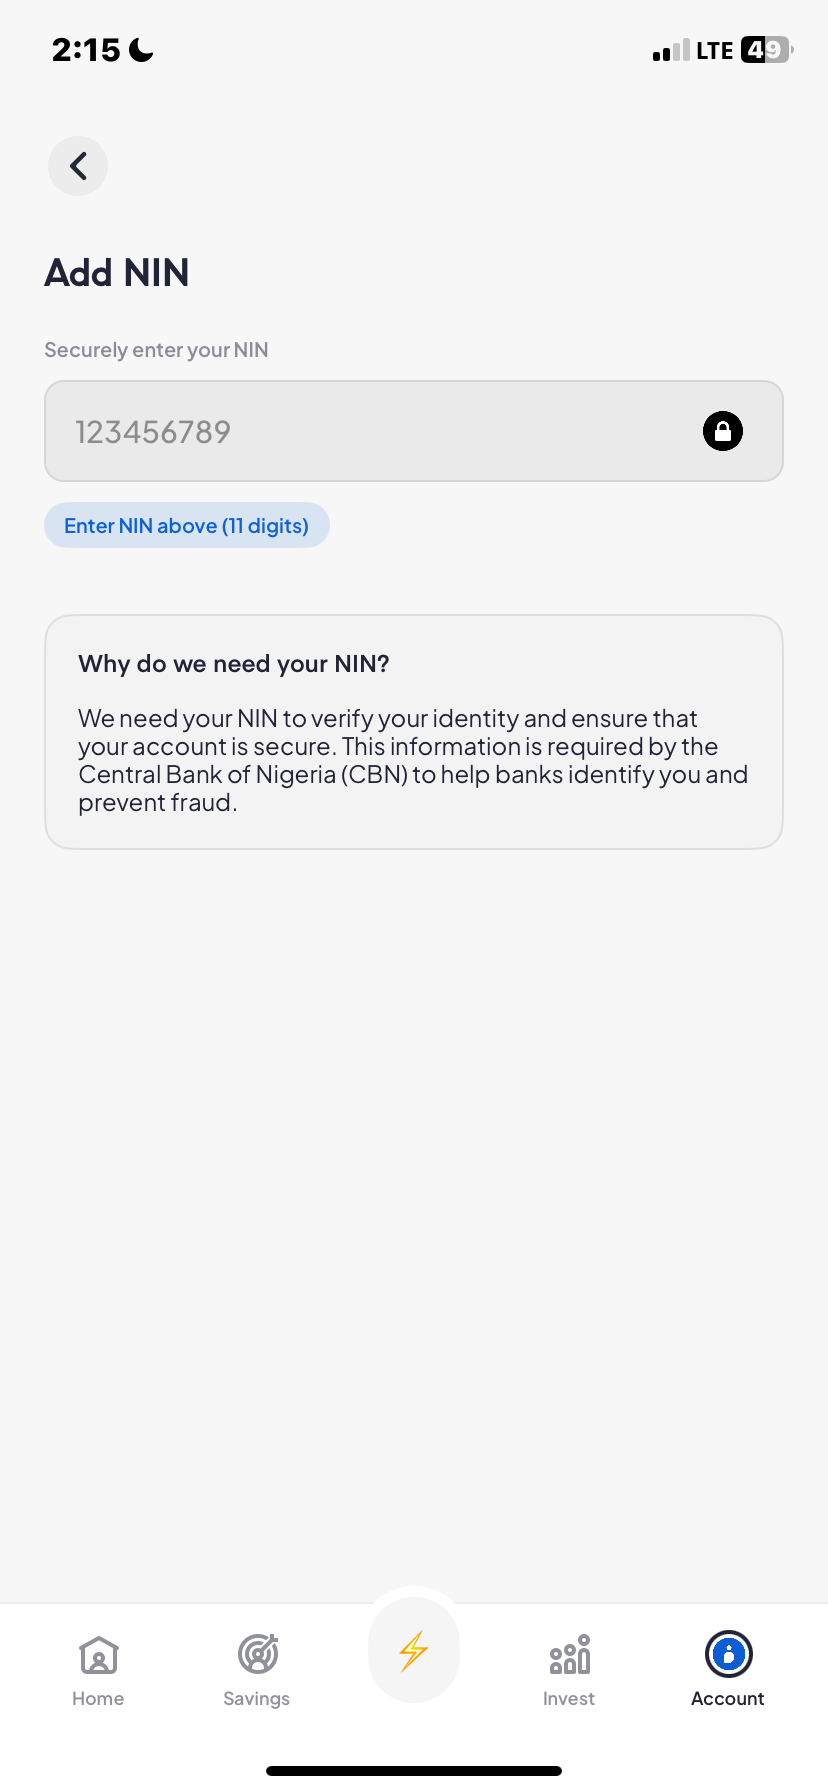Click the lock icon in NIN field
This screenshot has height=1792, width=828.
pos(722,431)
